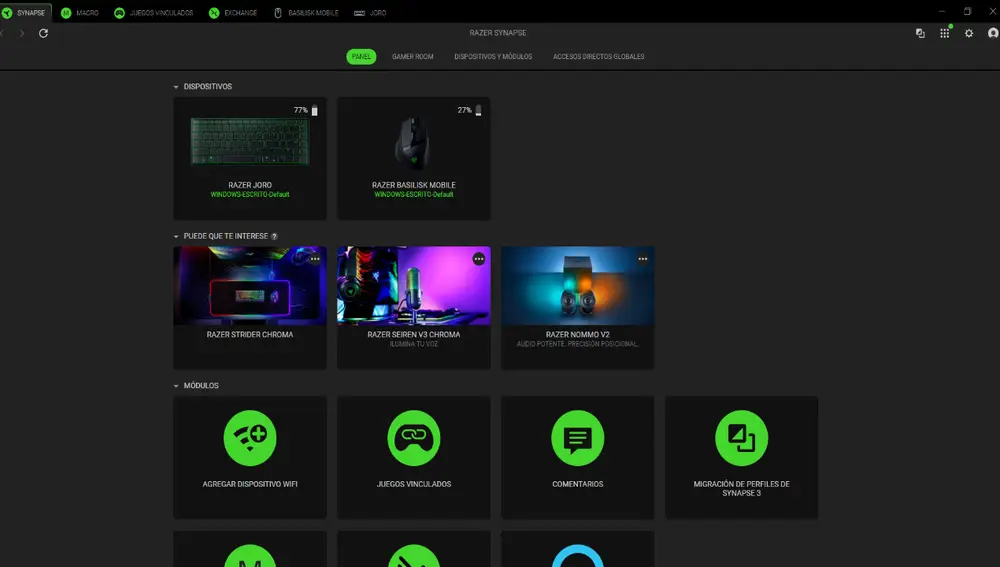Collapse the Dispositivos section
This screenshot has height=567, width=1000.
[x=176, y=87]
